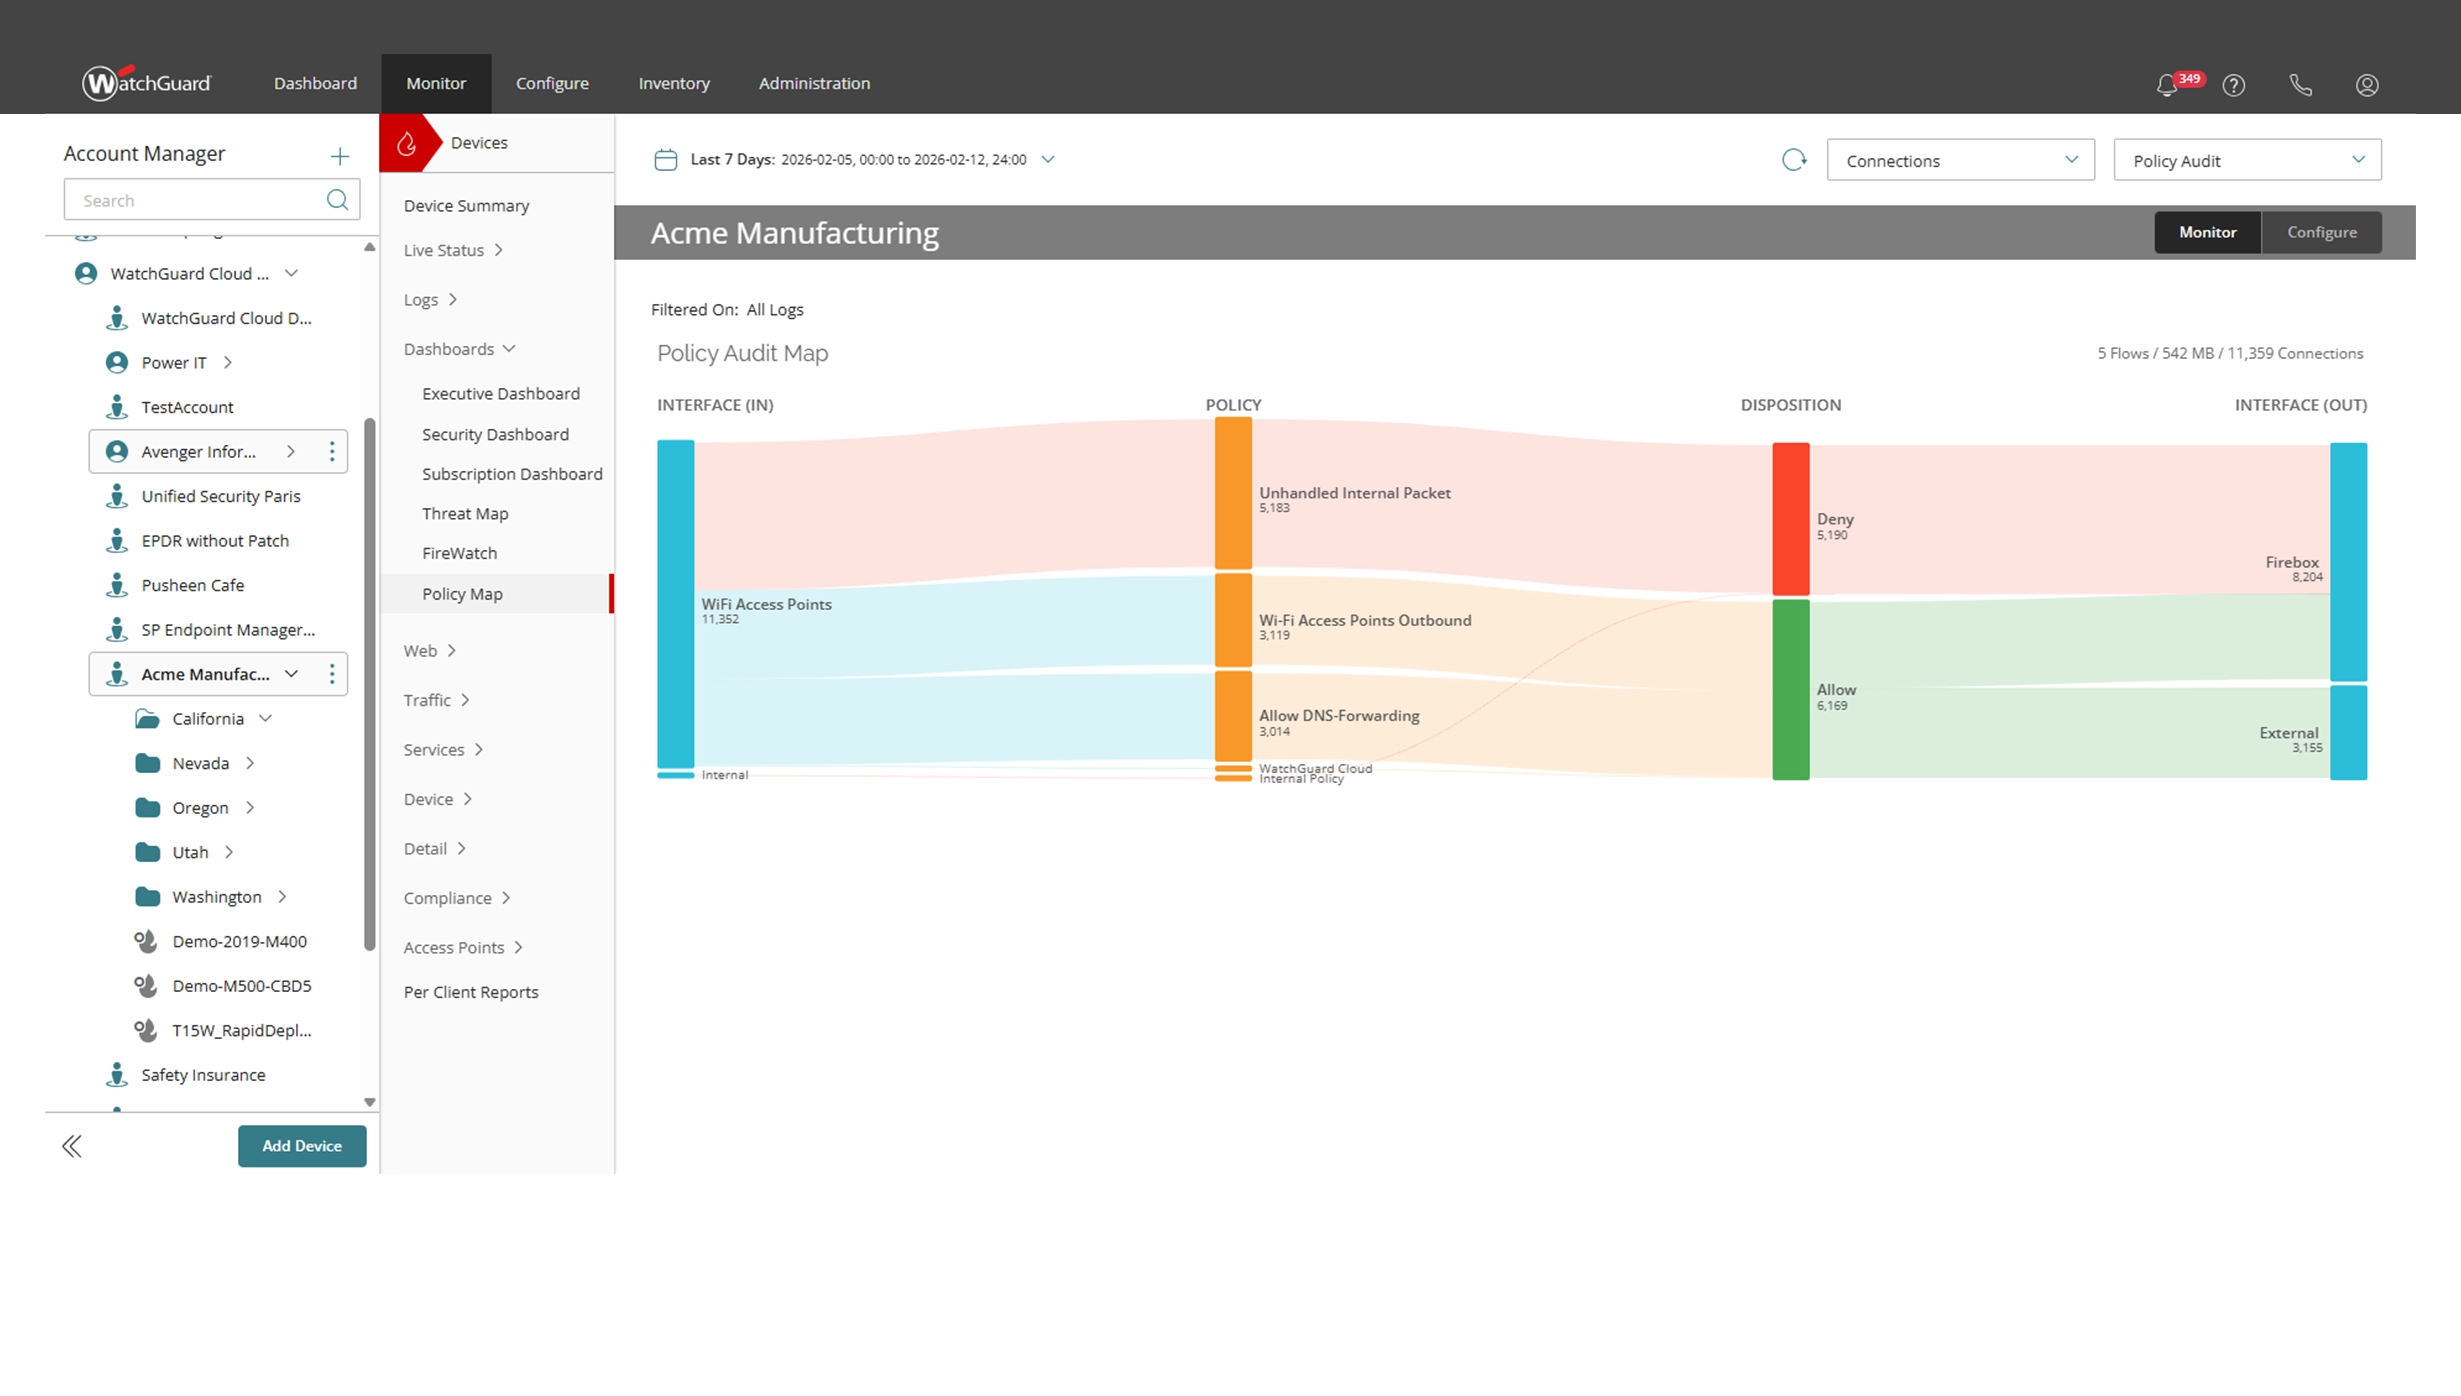Viewport: 2461px width, 1396px height.
Task: Collapse the sidebar with double-arrow icon
Action: tap(72, 1146)
